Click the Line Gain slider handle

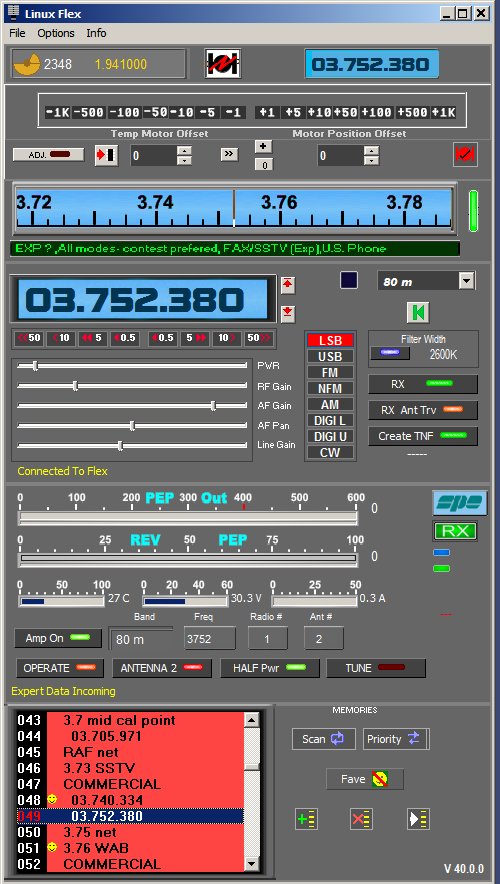click(x=120, y=445)
